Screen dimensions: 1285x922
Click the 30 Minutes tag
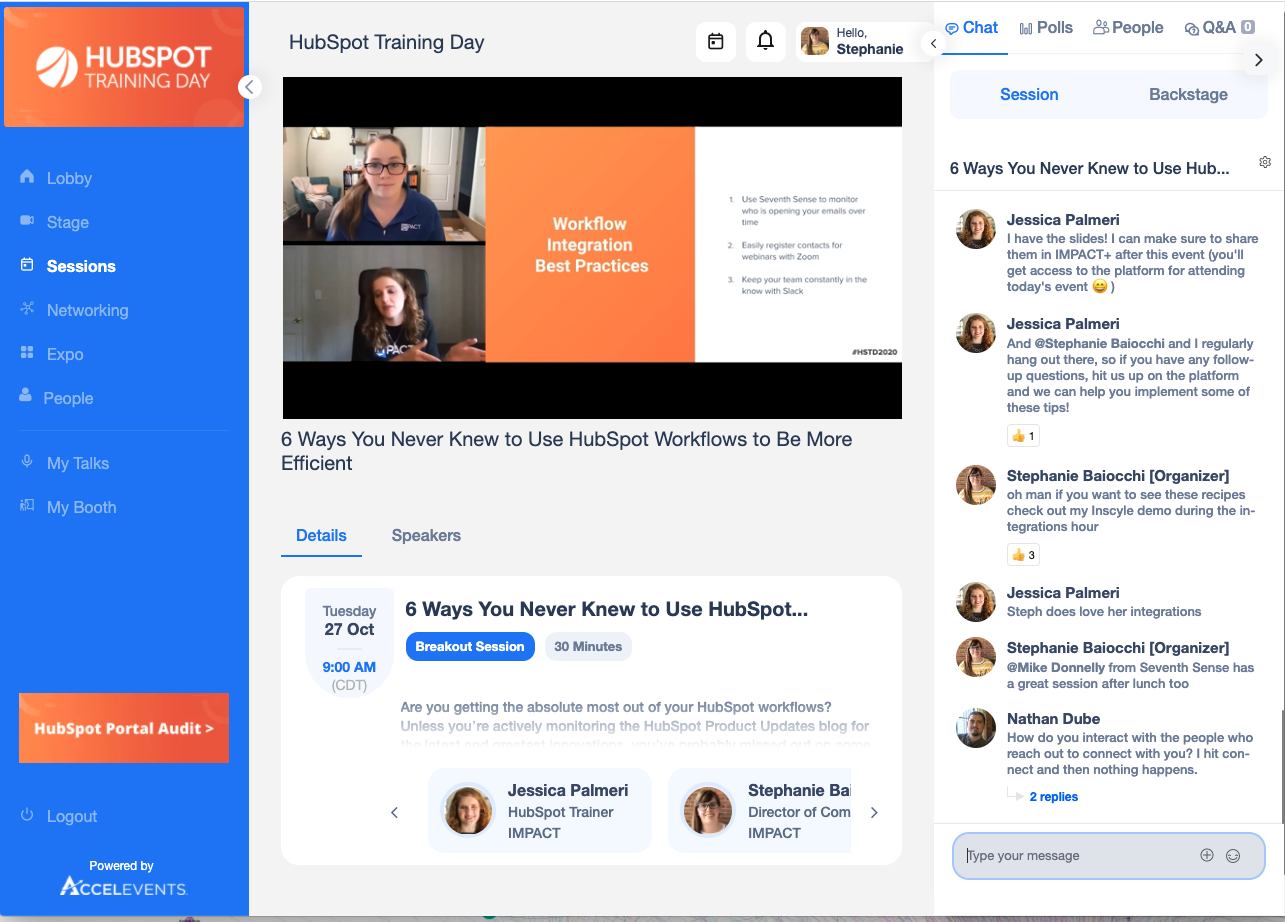pos(588,647)
